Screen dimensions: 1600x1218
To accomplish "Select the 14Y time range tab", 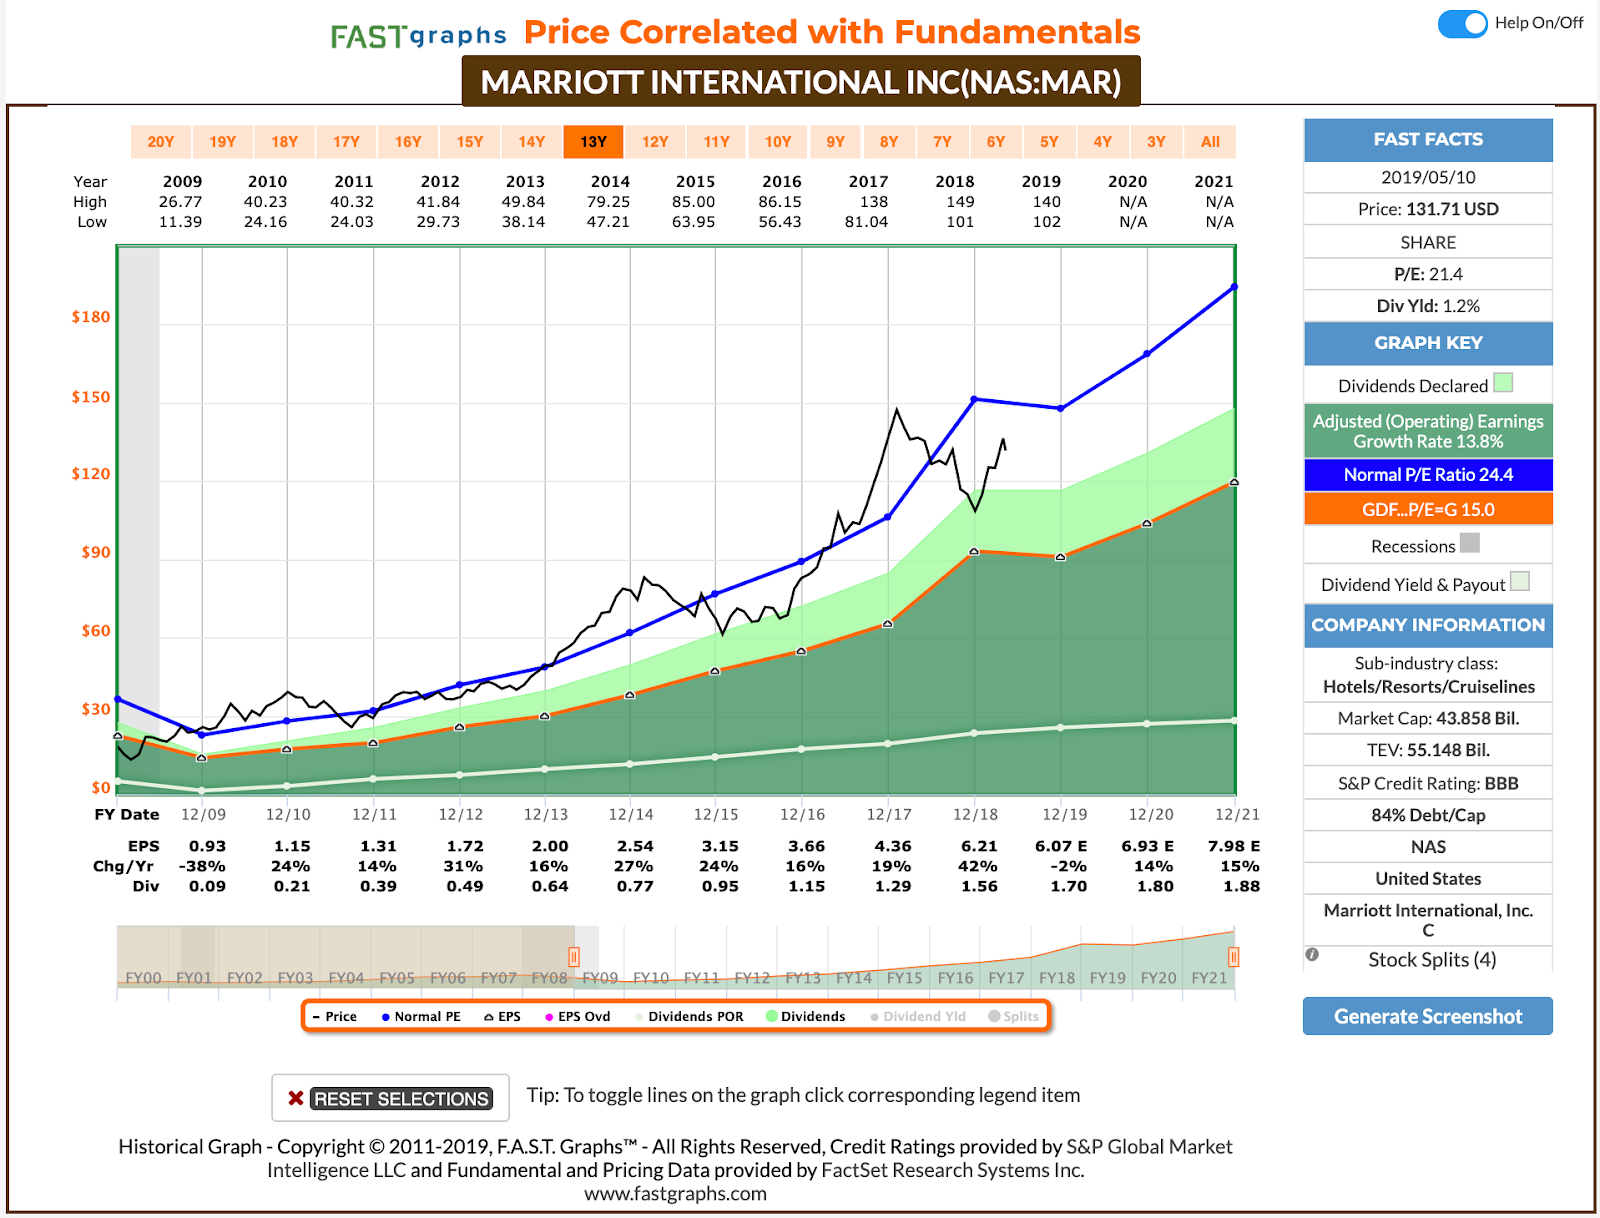I will point(532,142).
